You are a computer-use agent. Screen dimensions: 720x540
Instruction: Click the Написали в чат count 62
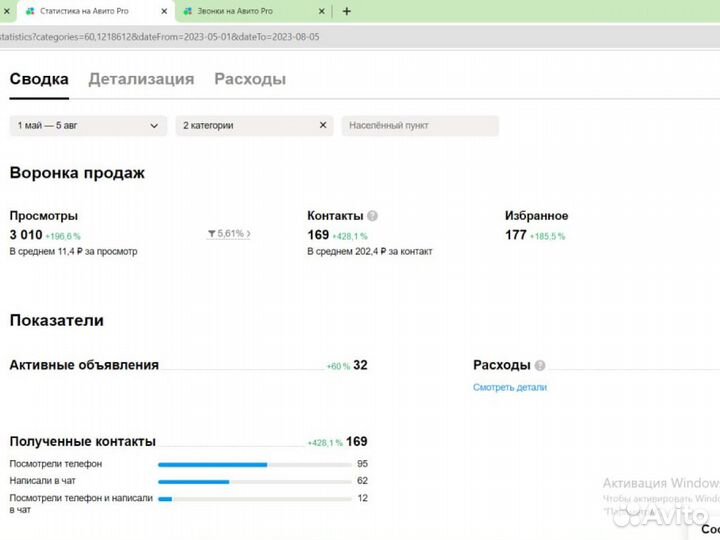tap(362, 481)
